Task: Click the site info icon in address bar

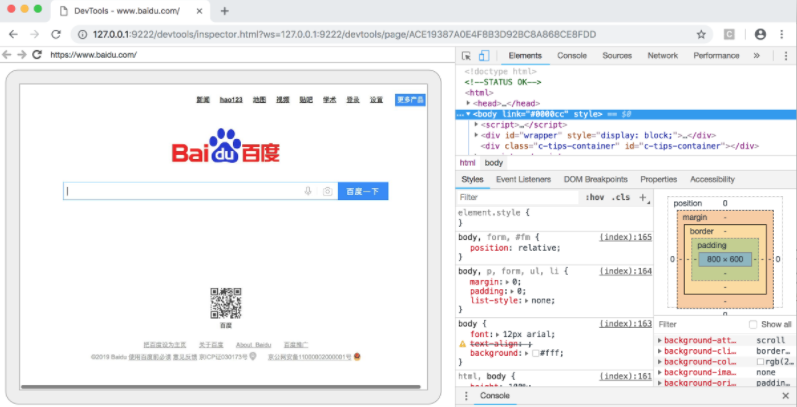Action: (82, 35)
